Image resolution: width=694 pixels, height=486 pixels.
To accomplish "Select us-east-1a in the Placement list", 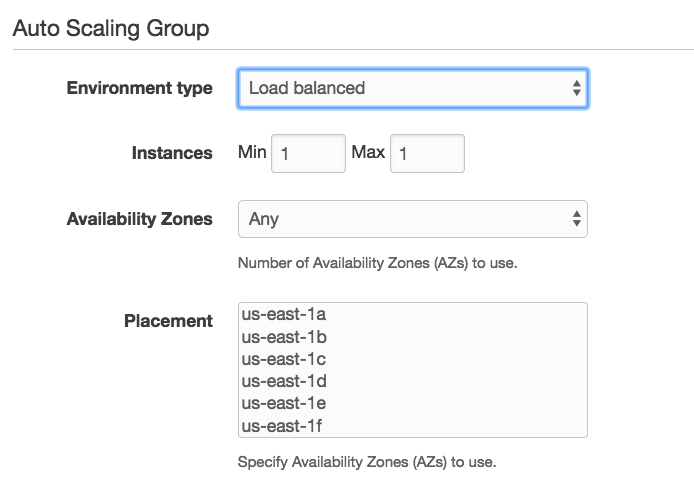I will tap(413, 314).
